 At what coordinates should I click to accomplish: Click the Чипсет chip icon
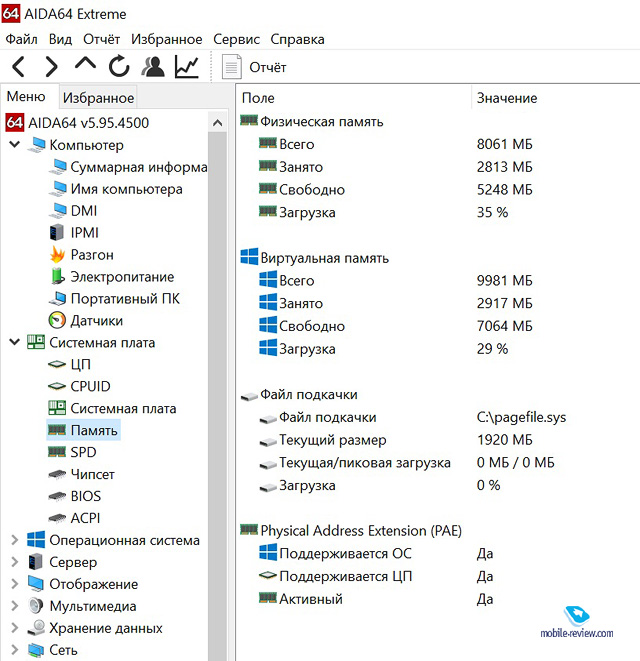click(x=57, y=474)
